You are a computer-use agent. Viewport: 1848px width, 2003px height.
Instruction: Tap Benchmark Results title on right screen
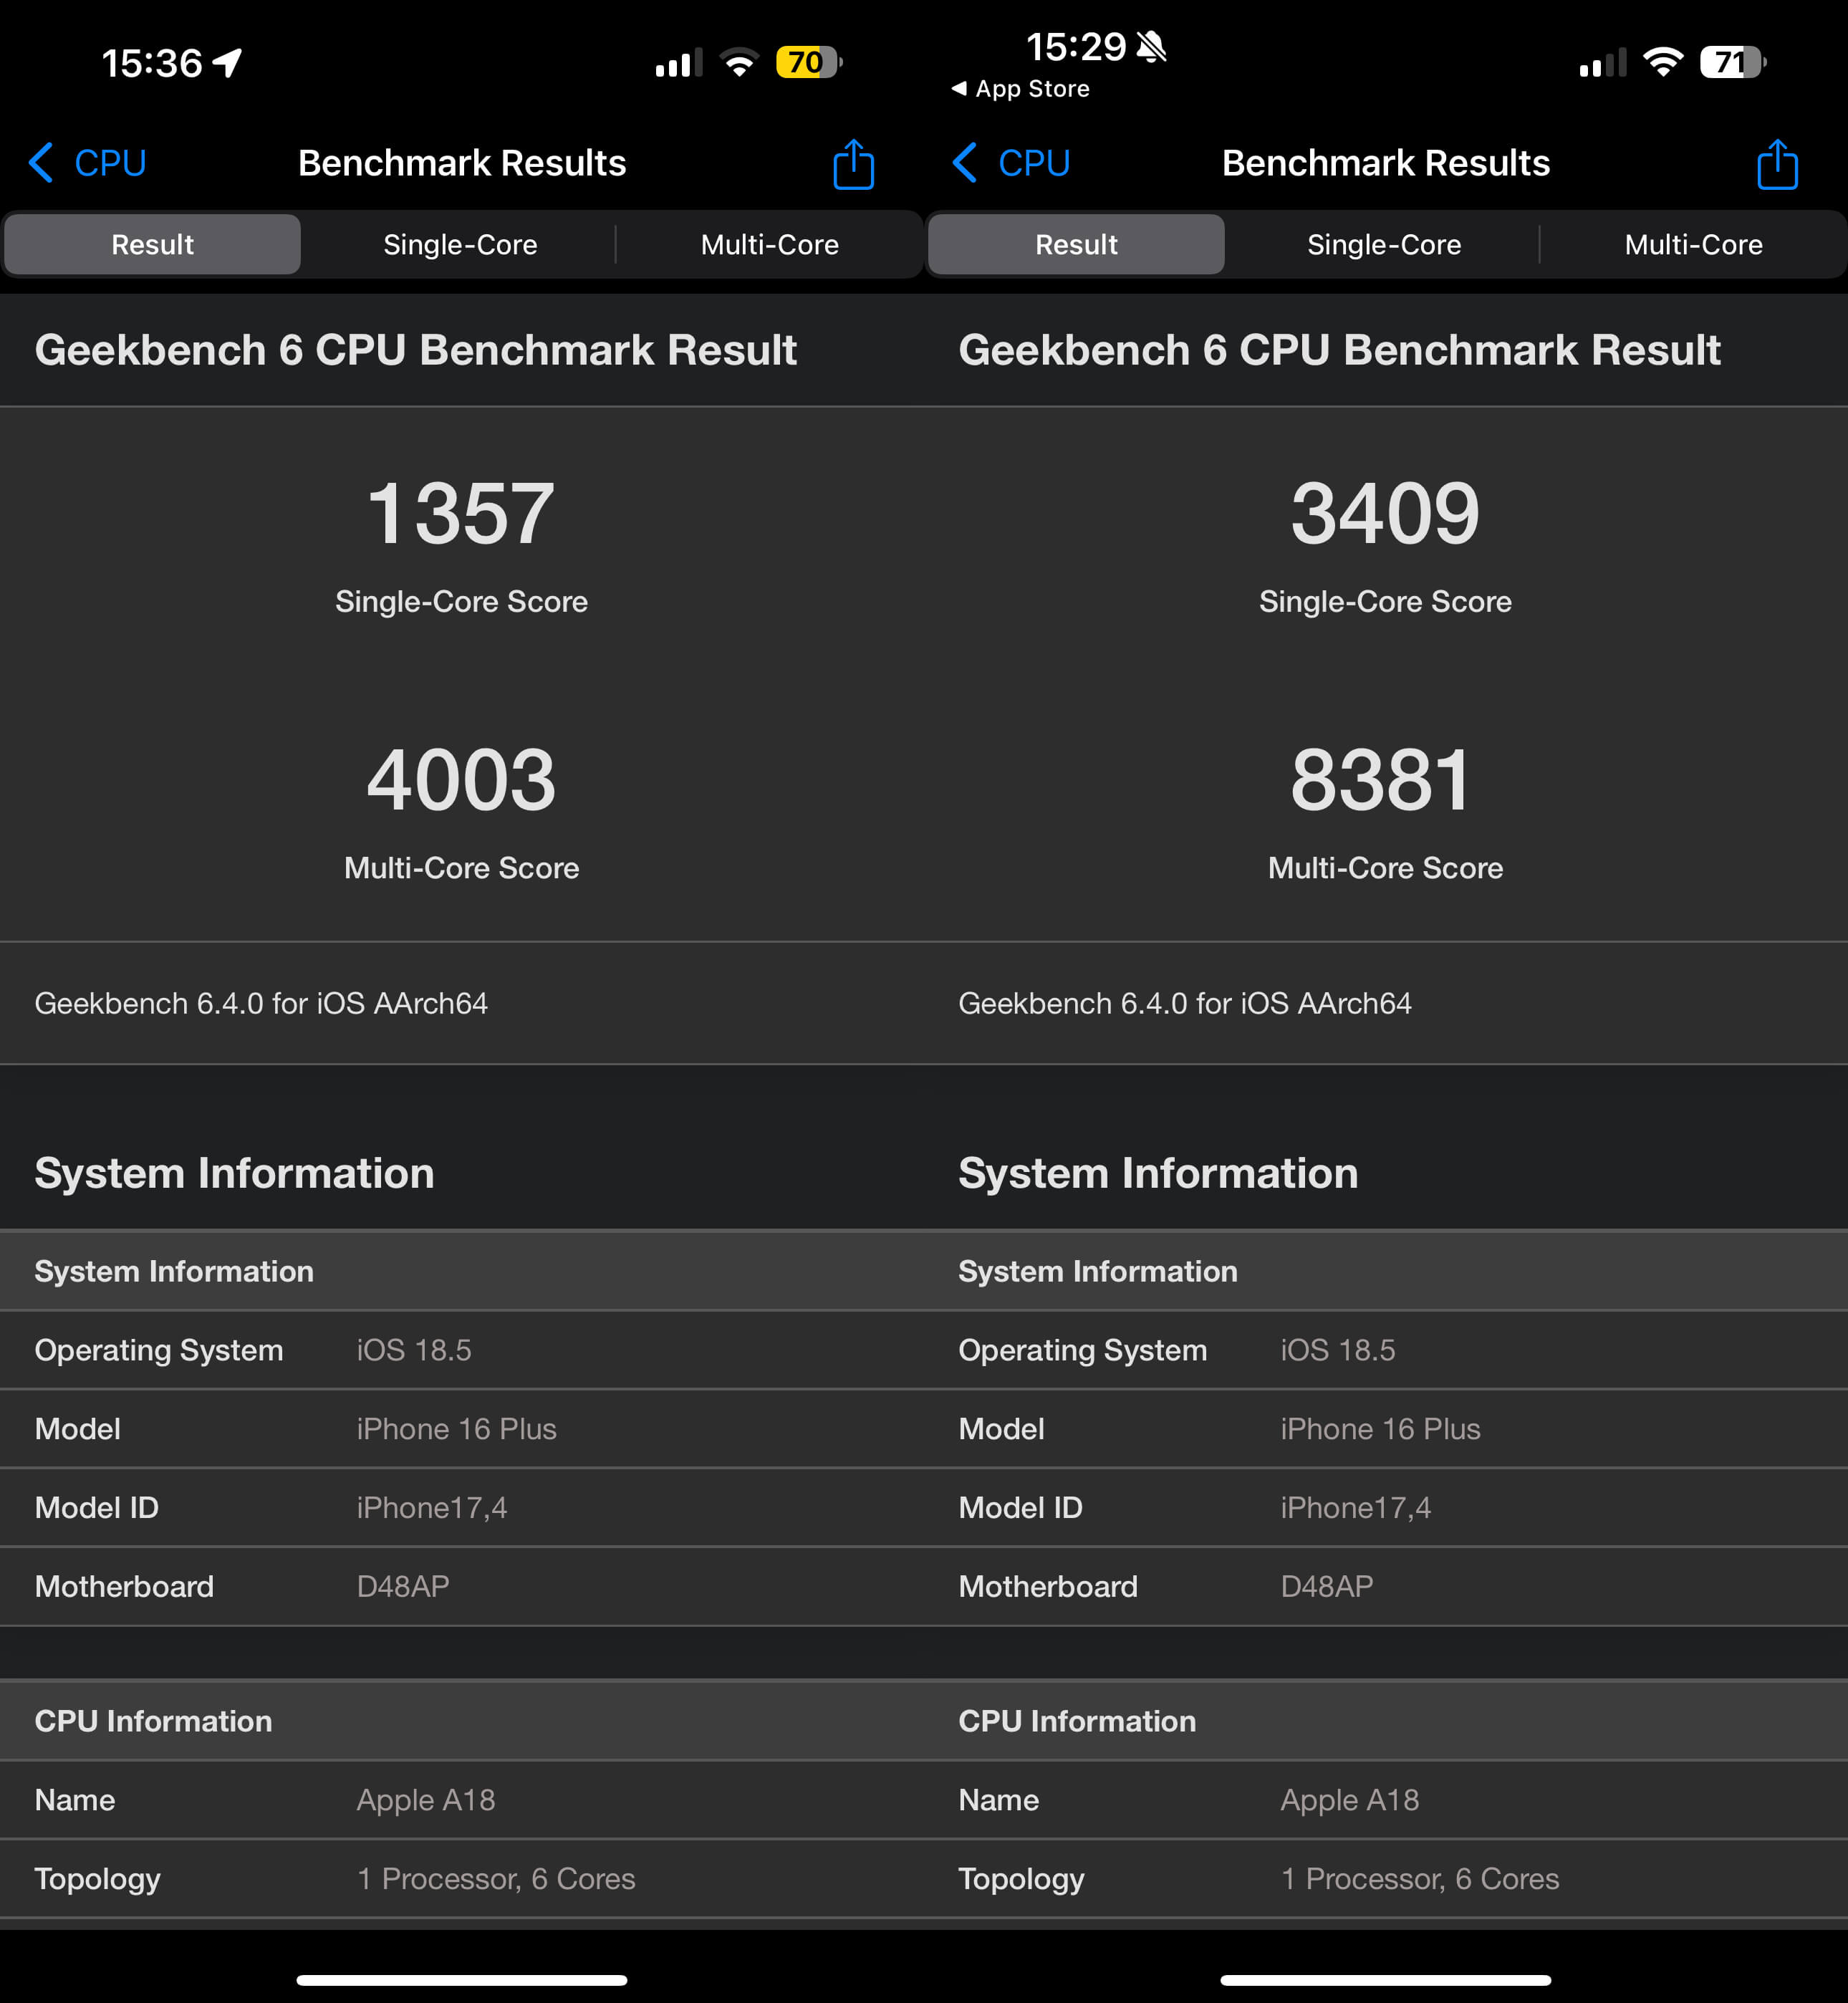[x=1386, y=163]
